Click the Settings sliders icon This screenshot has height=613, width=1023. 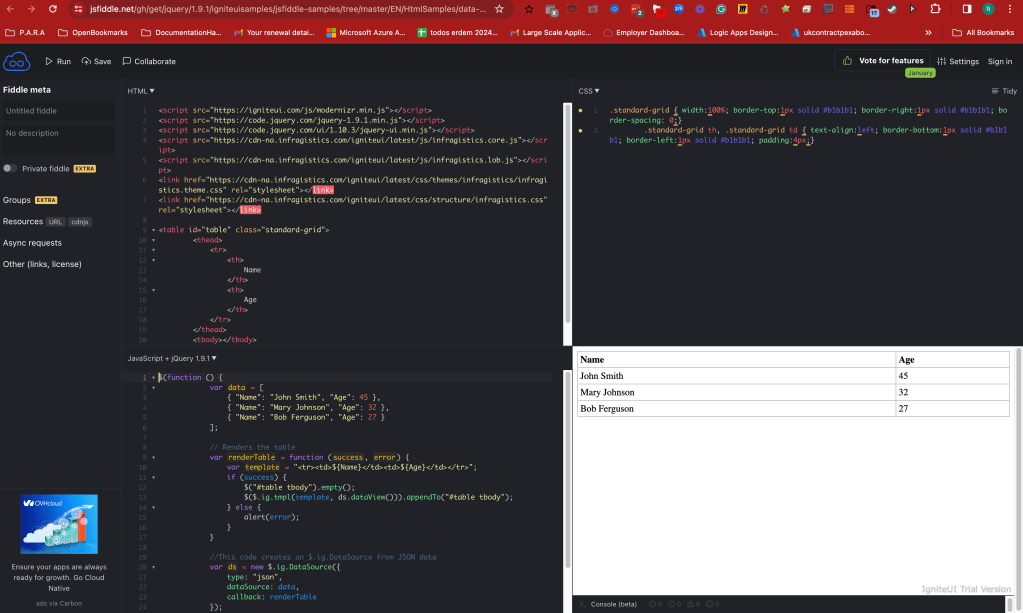click(x=941, y=61)
